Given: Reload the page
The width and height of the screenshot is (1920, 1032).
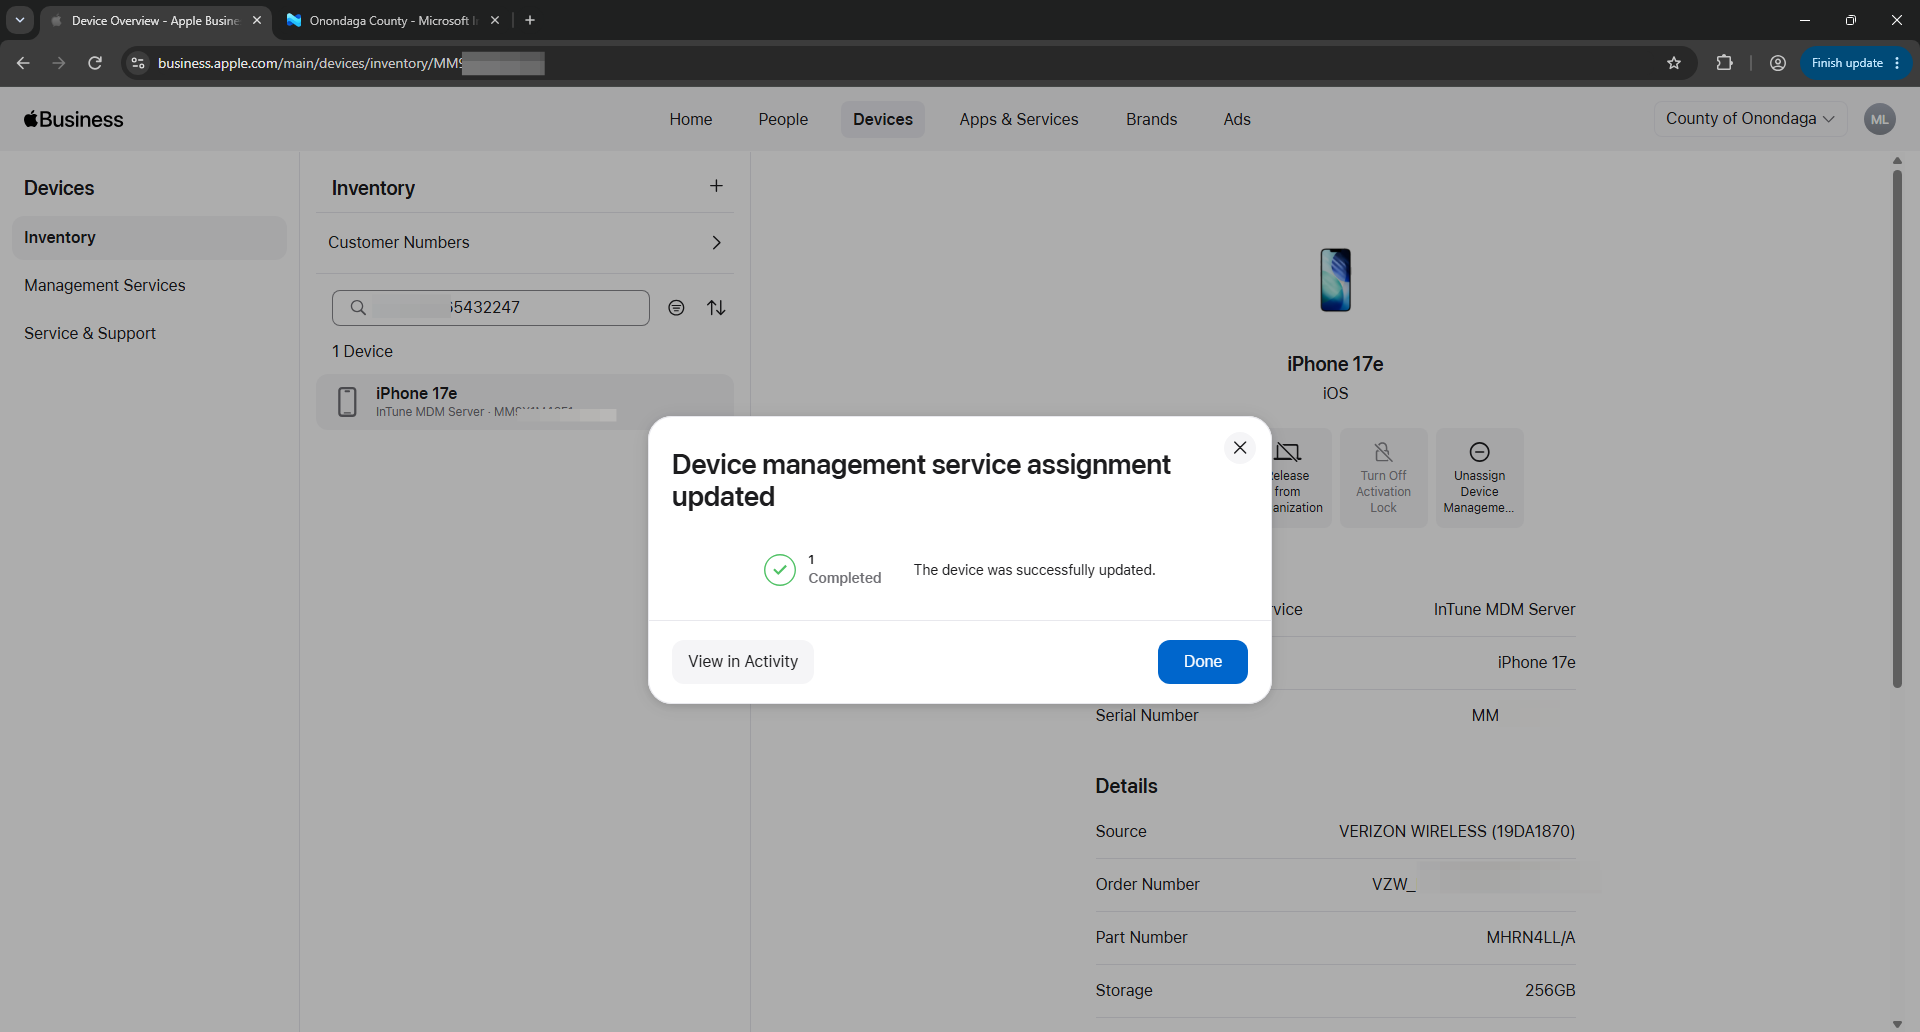Looking at the screenshot, I should (95, 63).
